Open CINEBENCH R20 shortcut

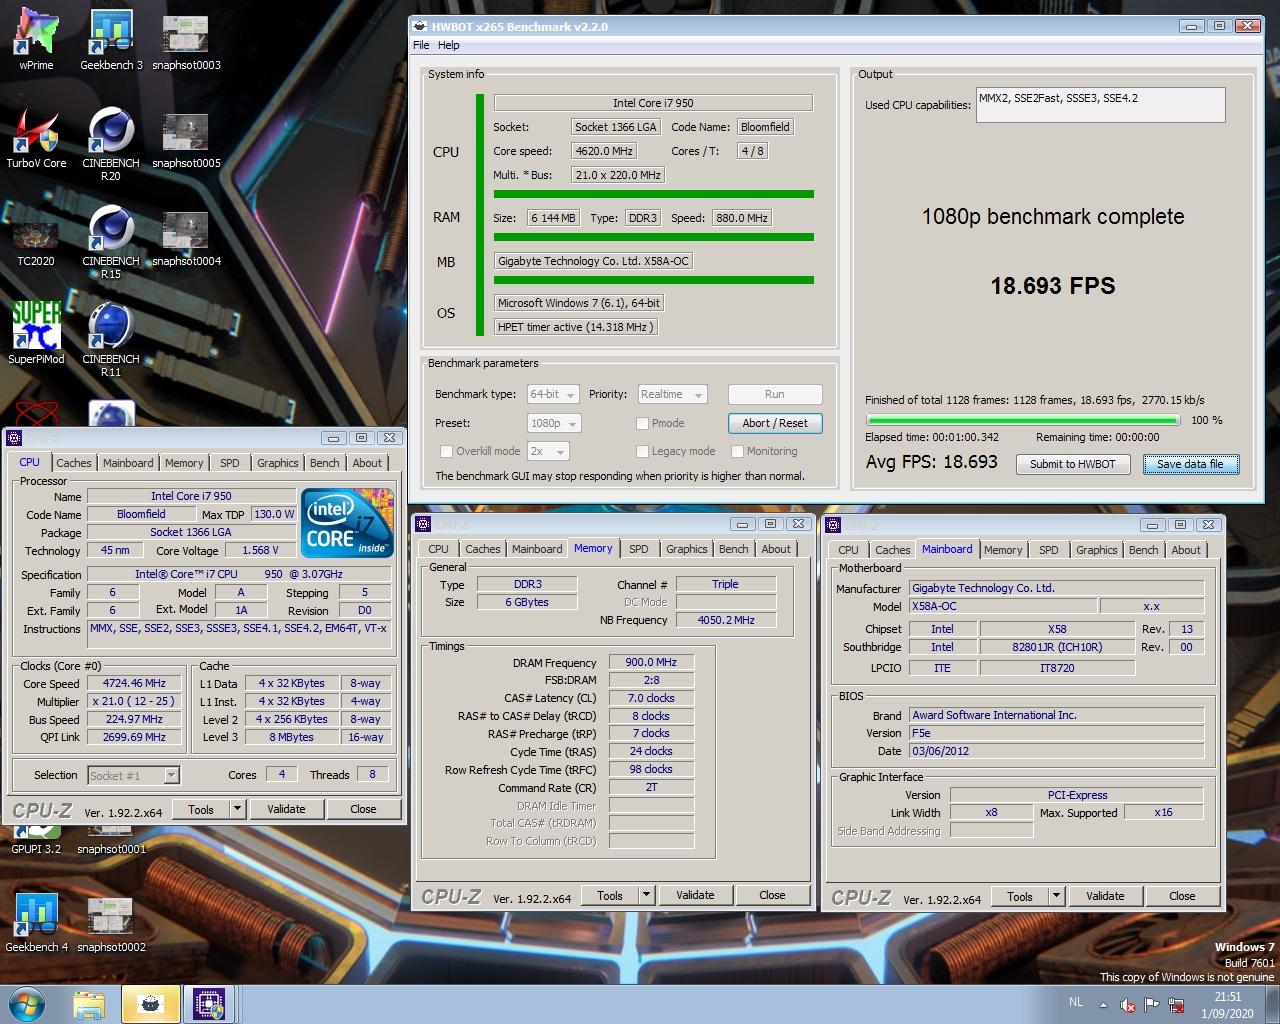[x=111, y=145]
